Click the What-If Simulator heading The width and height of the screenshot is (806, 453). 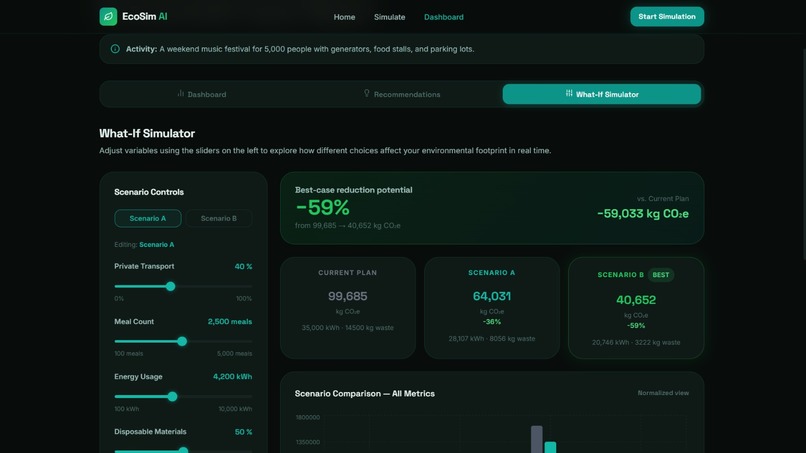(147, 133)
